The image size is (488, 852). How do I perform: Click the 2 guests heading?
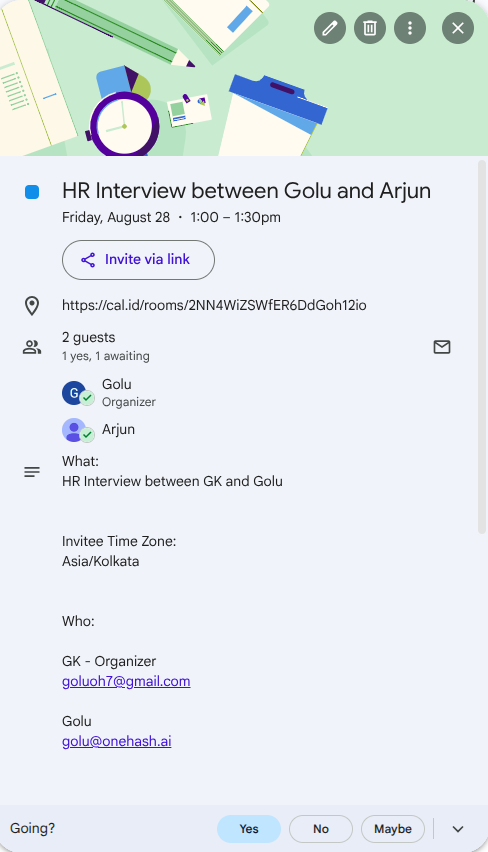tap(89, 337)
